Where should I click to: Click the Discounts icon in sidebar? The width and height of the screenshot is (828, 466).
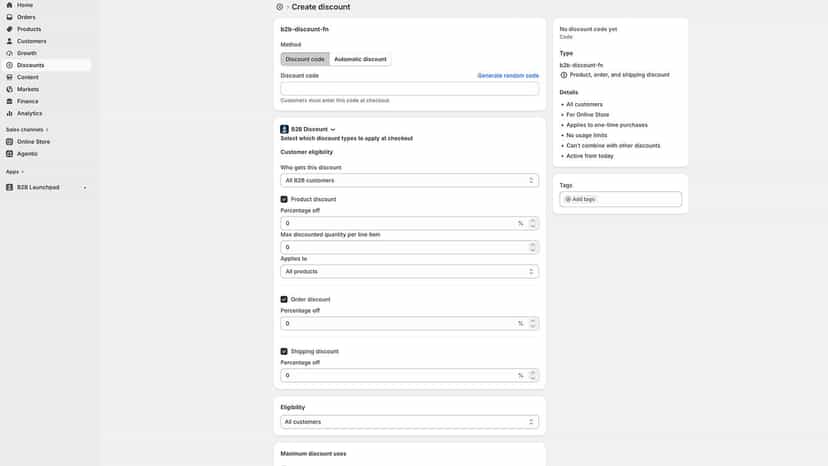coord(10,65)
